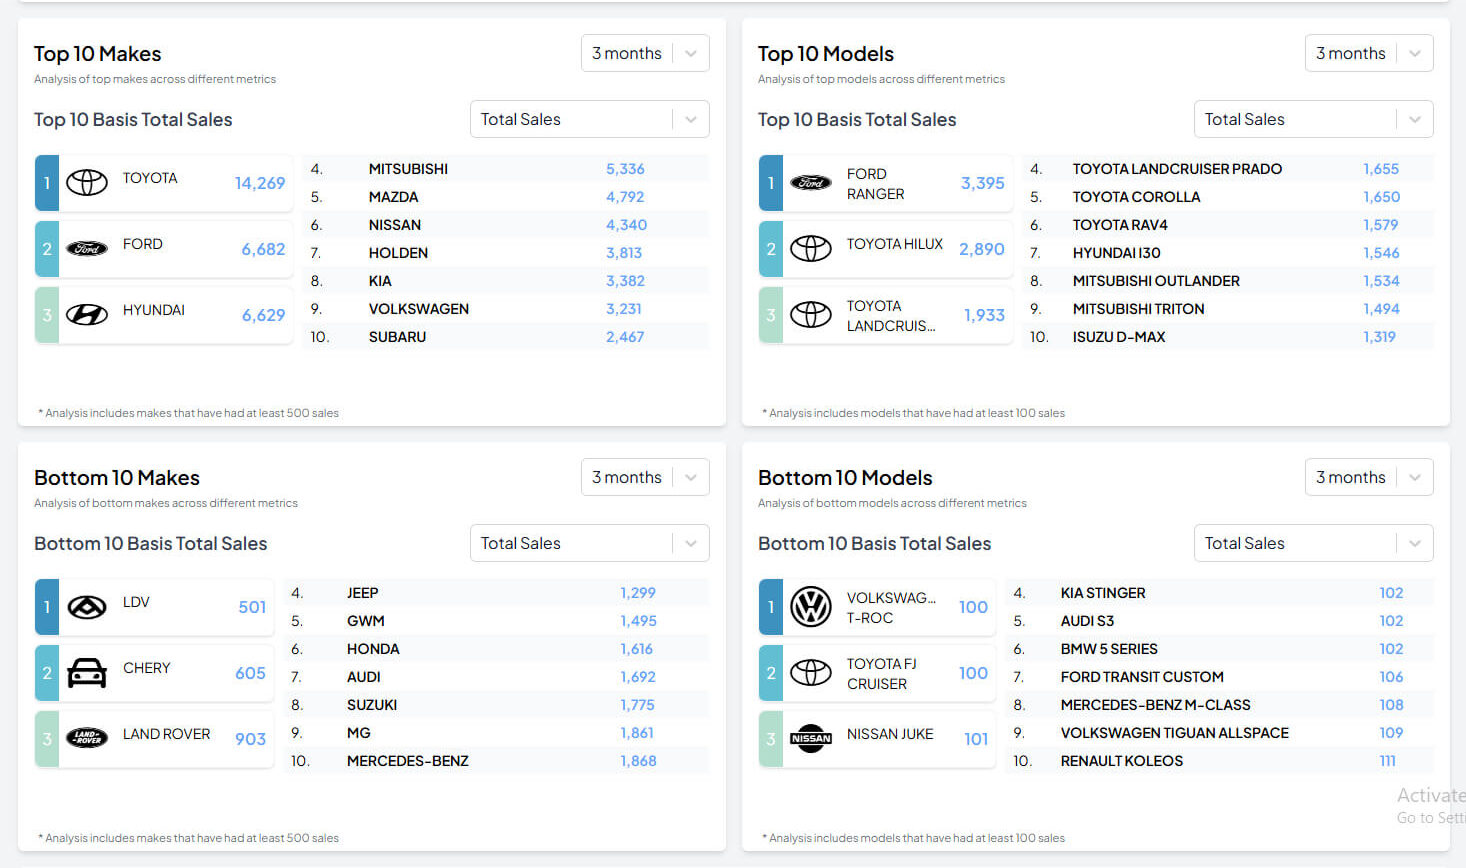Click the FORD RANGER model name

875,184
